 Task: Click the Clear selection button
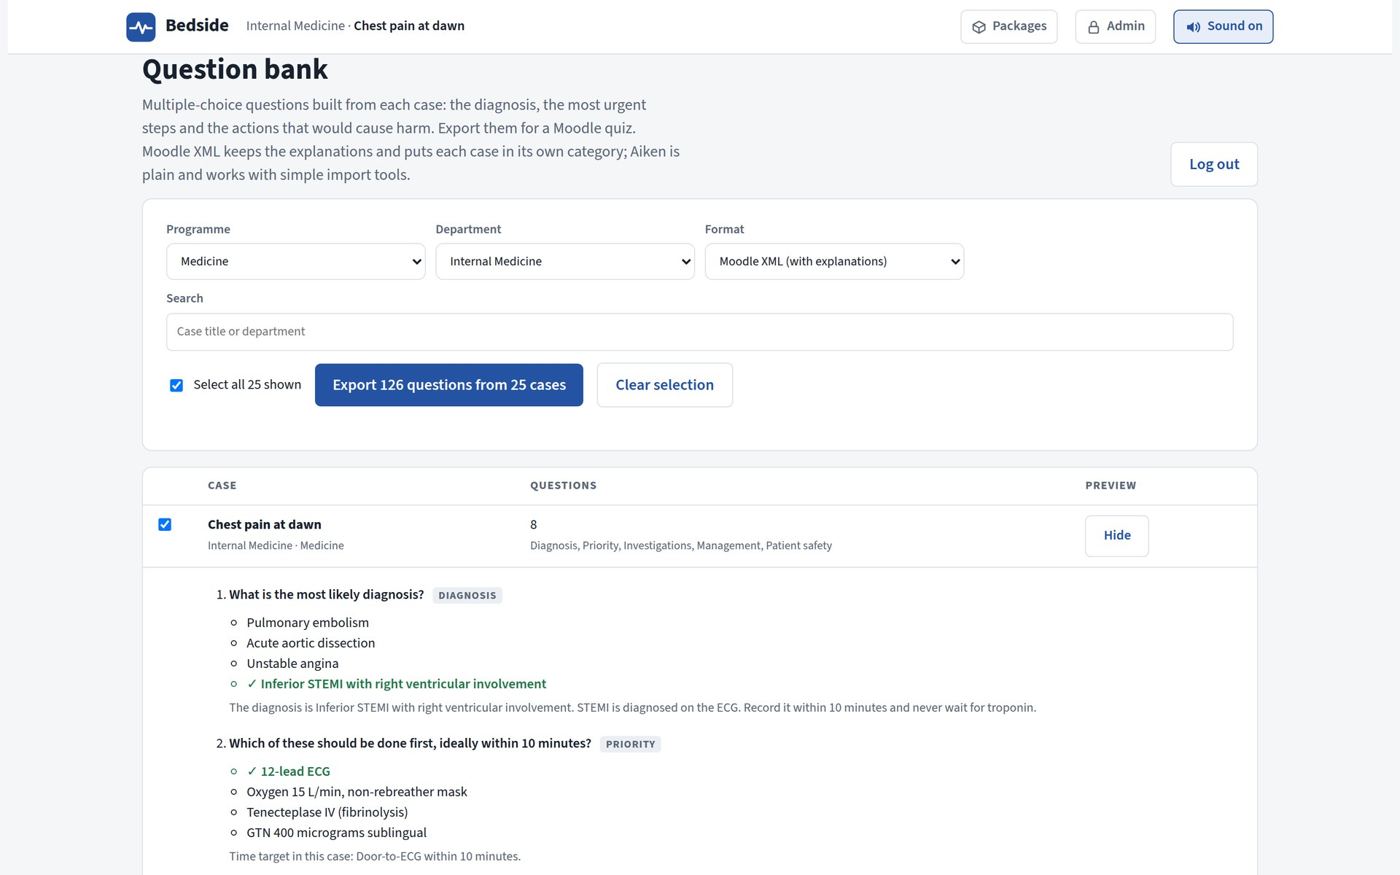[x=665, y=385]
